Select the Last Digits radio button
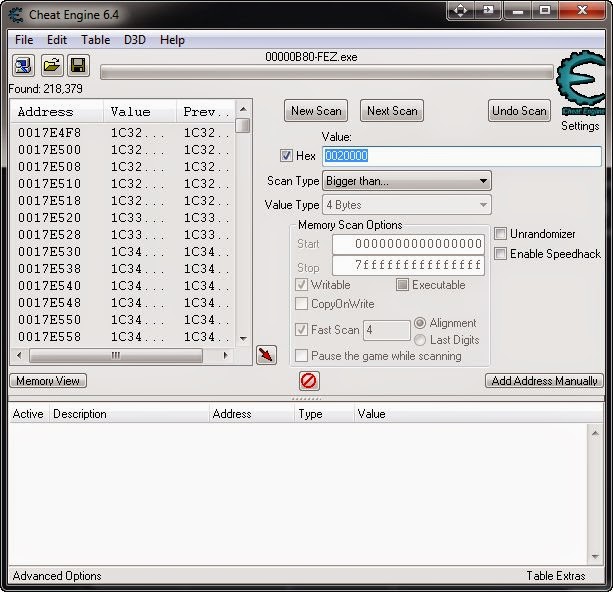 click(x=420, y=340)
